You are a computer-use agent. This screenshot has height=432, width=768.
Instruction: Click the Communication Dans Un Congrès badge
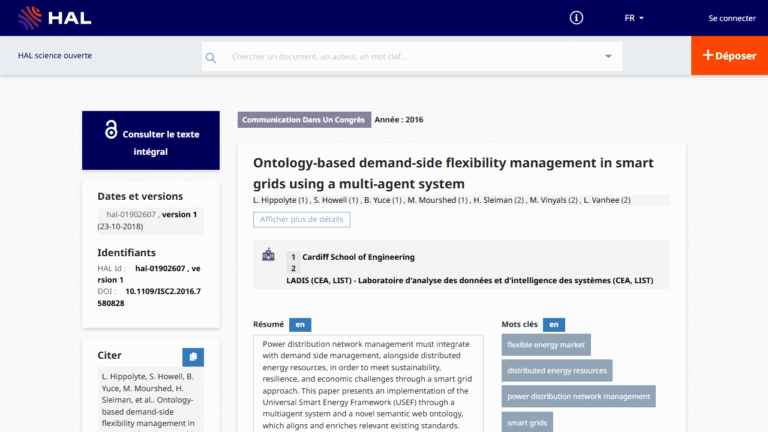[303, 120]
